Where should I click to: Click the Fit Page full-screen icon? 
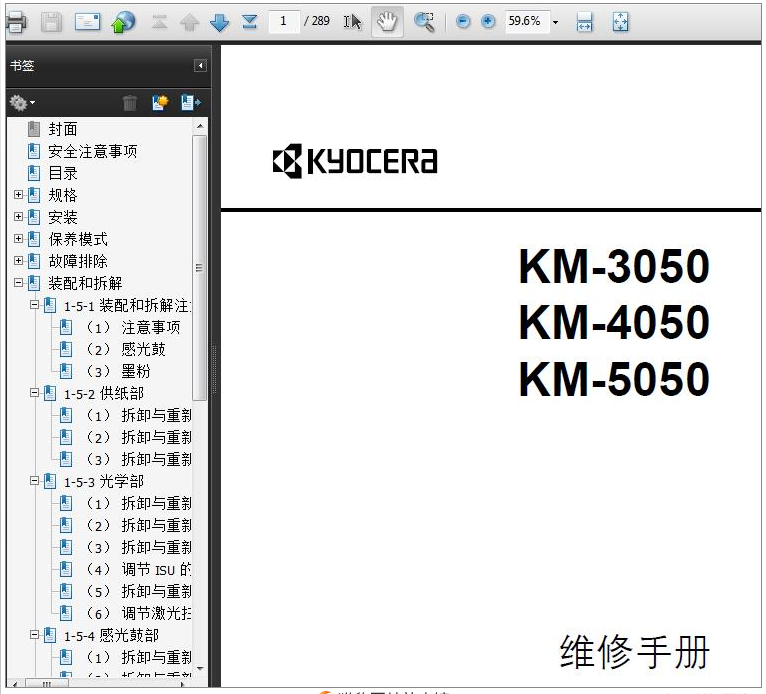click(620, 22)
